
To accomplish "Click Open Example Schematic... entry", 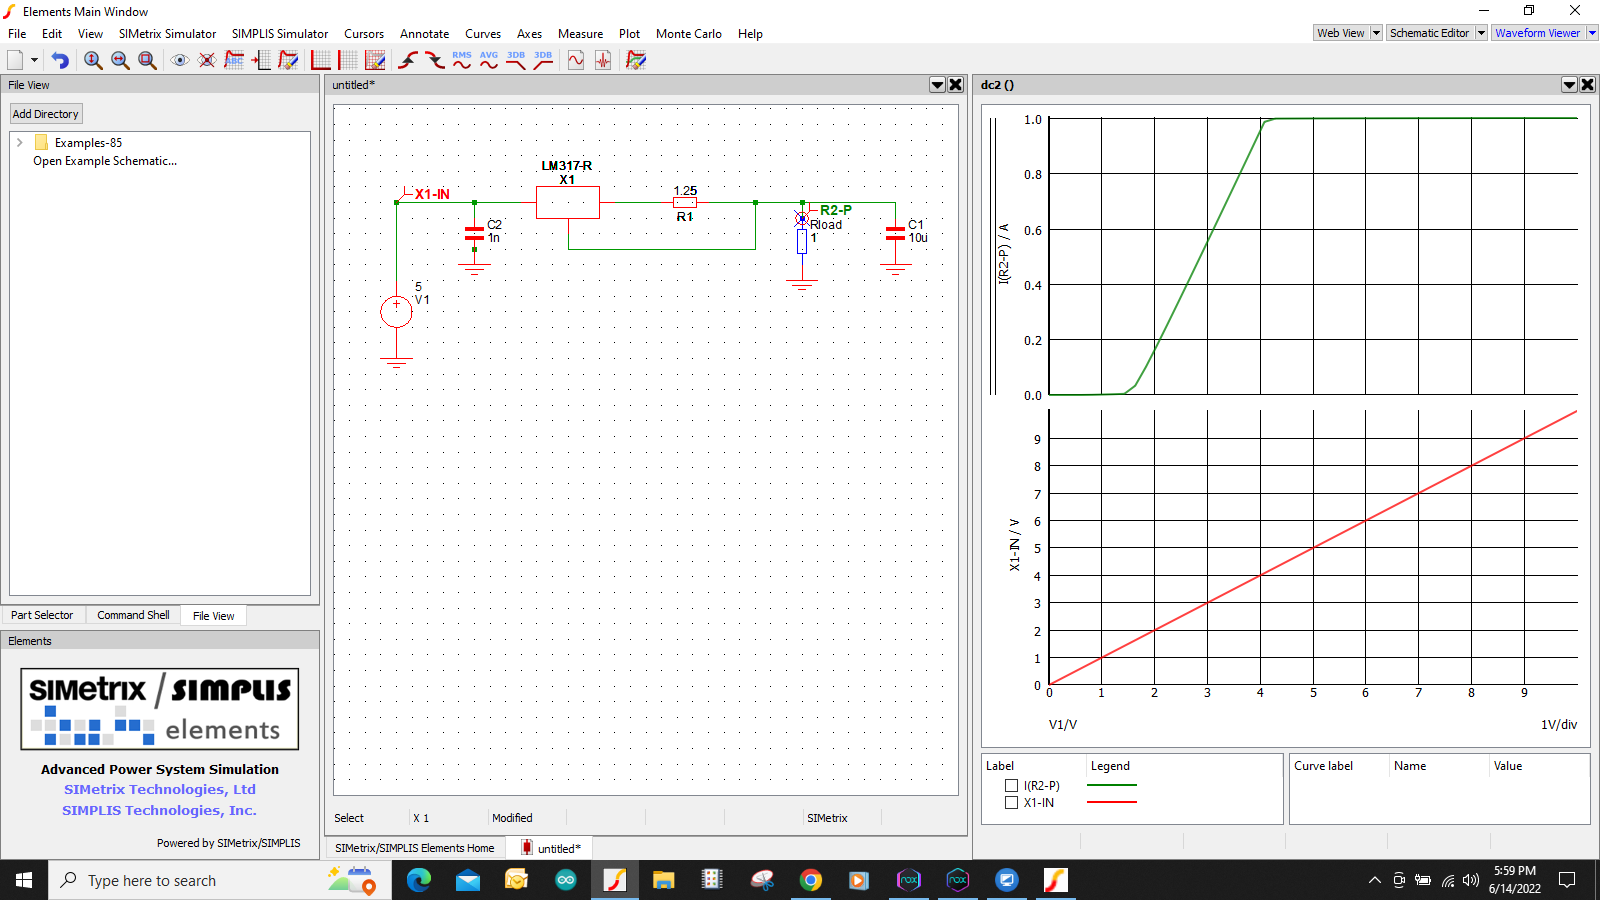I will click(x=105, y=161).
